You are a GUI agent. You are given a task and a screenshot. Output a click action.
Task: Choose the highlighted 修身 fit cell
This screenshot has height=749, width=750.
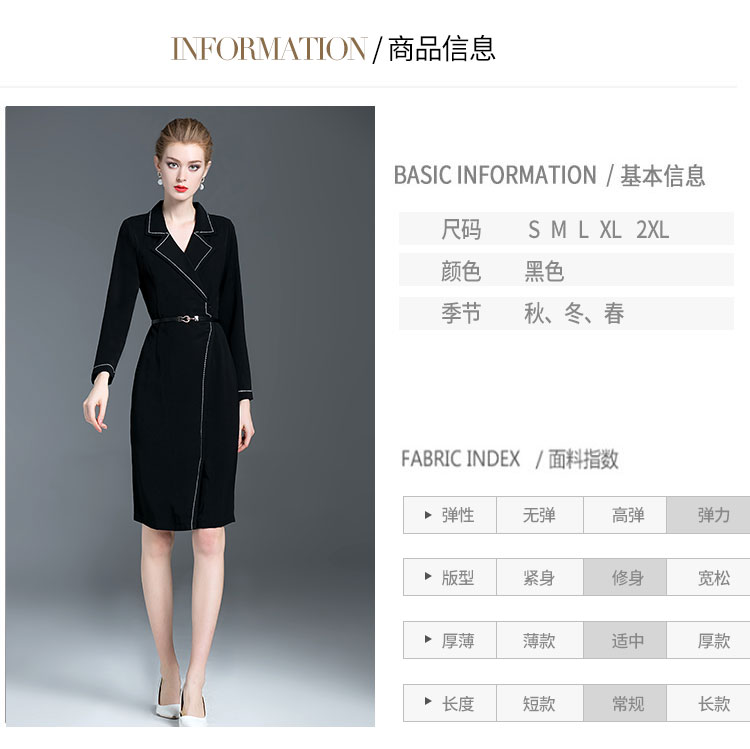pyautogui.click(x=625, y=577)
